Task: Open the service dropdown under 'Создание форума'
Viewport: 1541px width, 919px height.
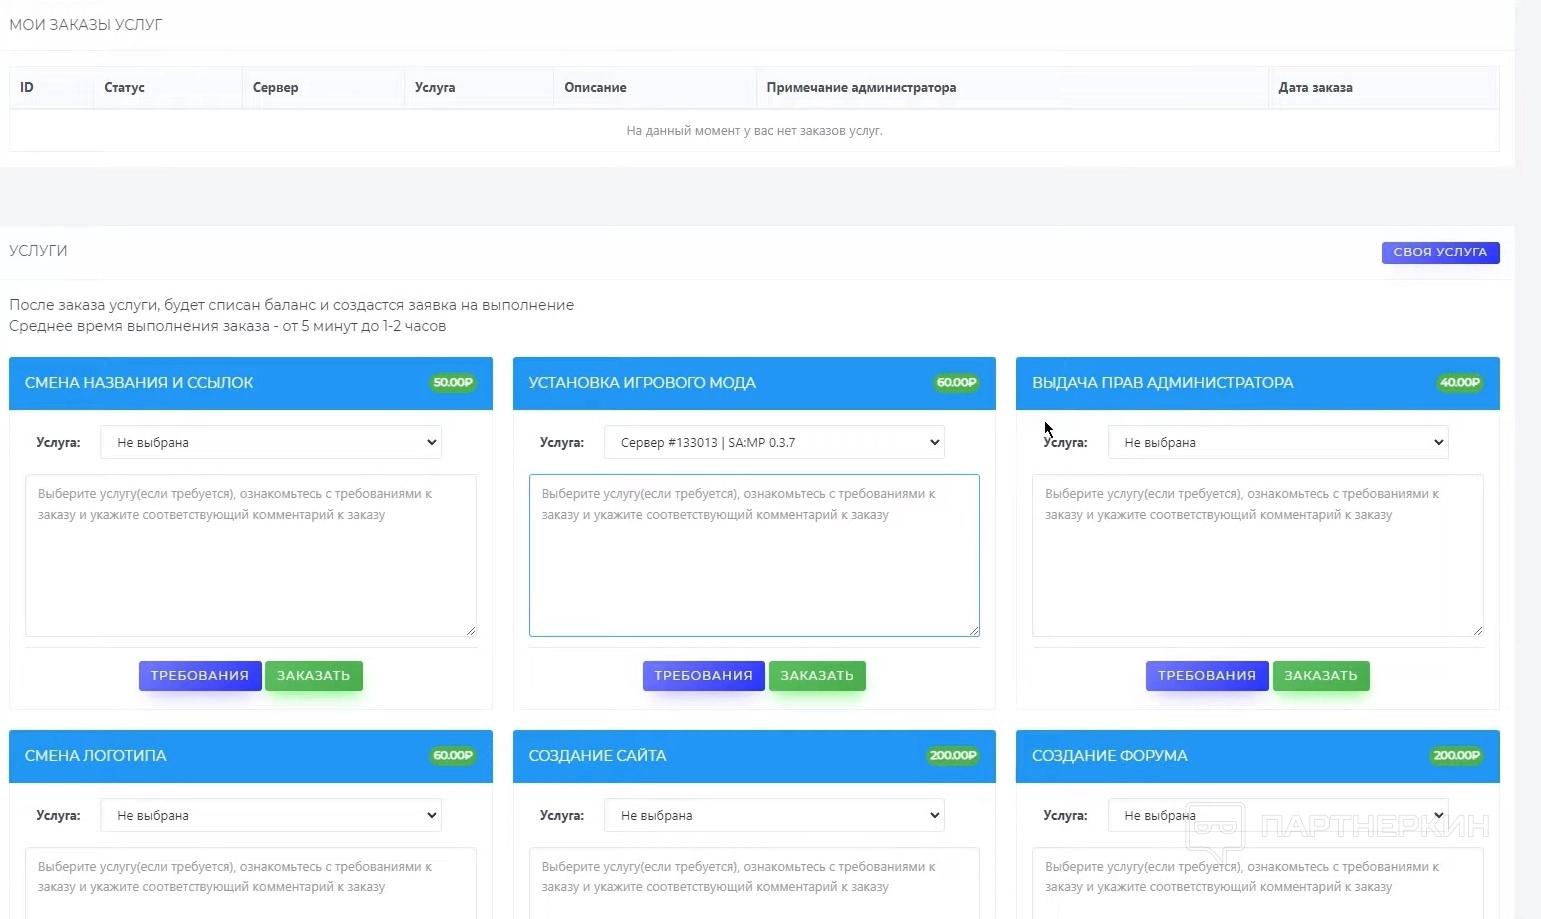Action: [1277, 815]
